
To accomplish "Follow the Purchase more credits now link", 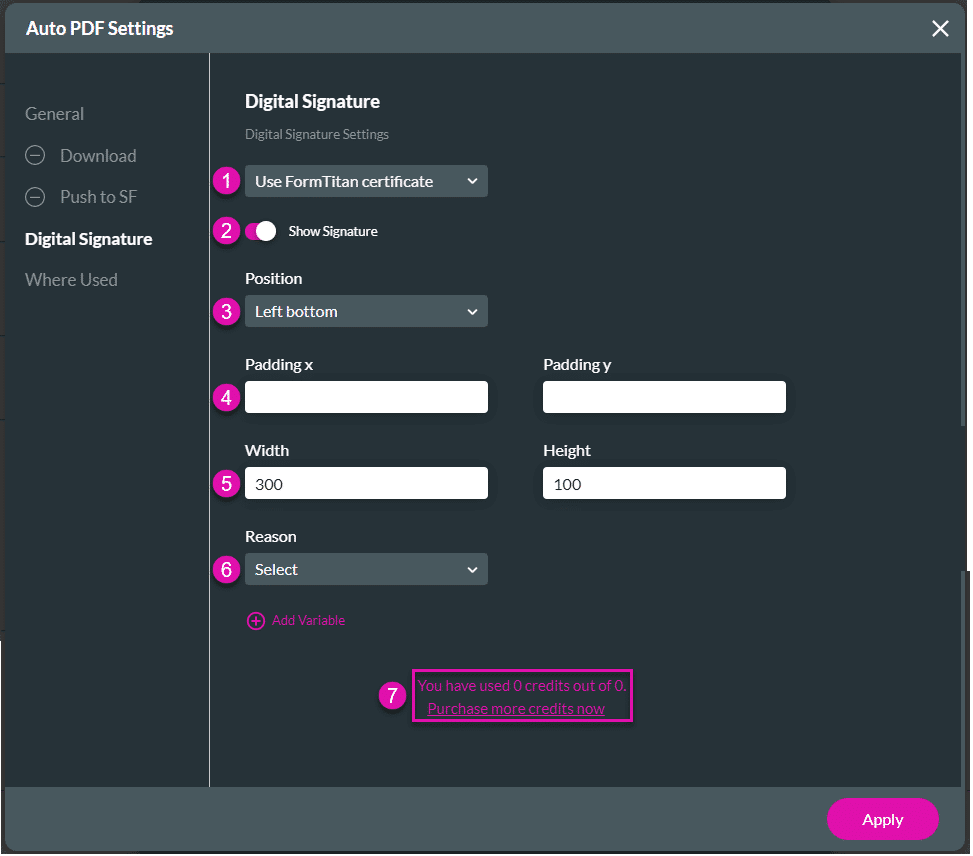I will coord(515,708).
